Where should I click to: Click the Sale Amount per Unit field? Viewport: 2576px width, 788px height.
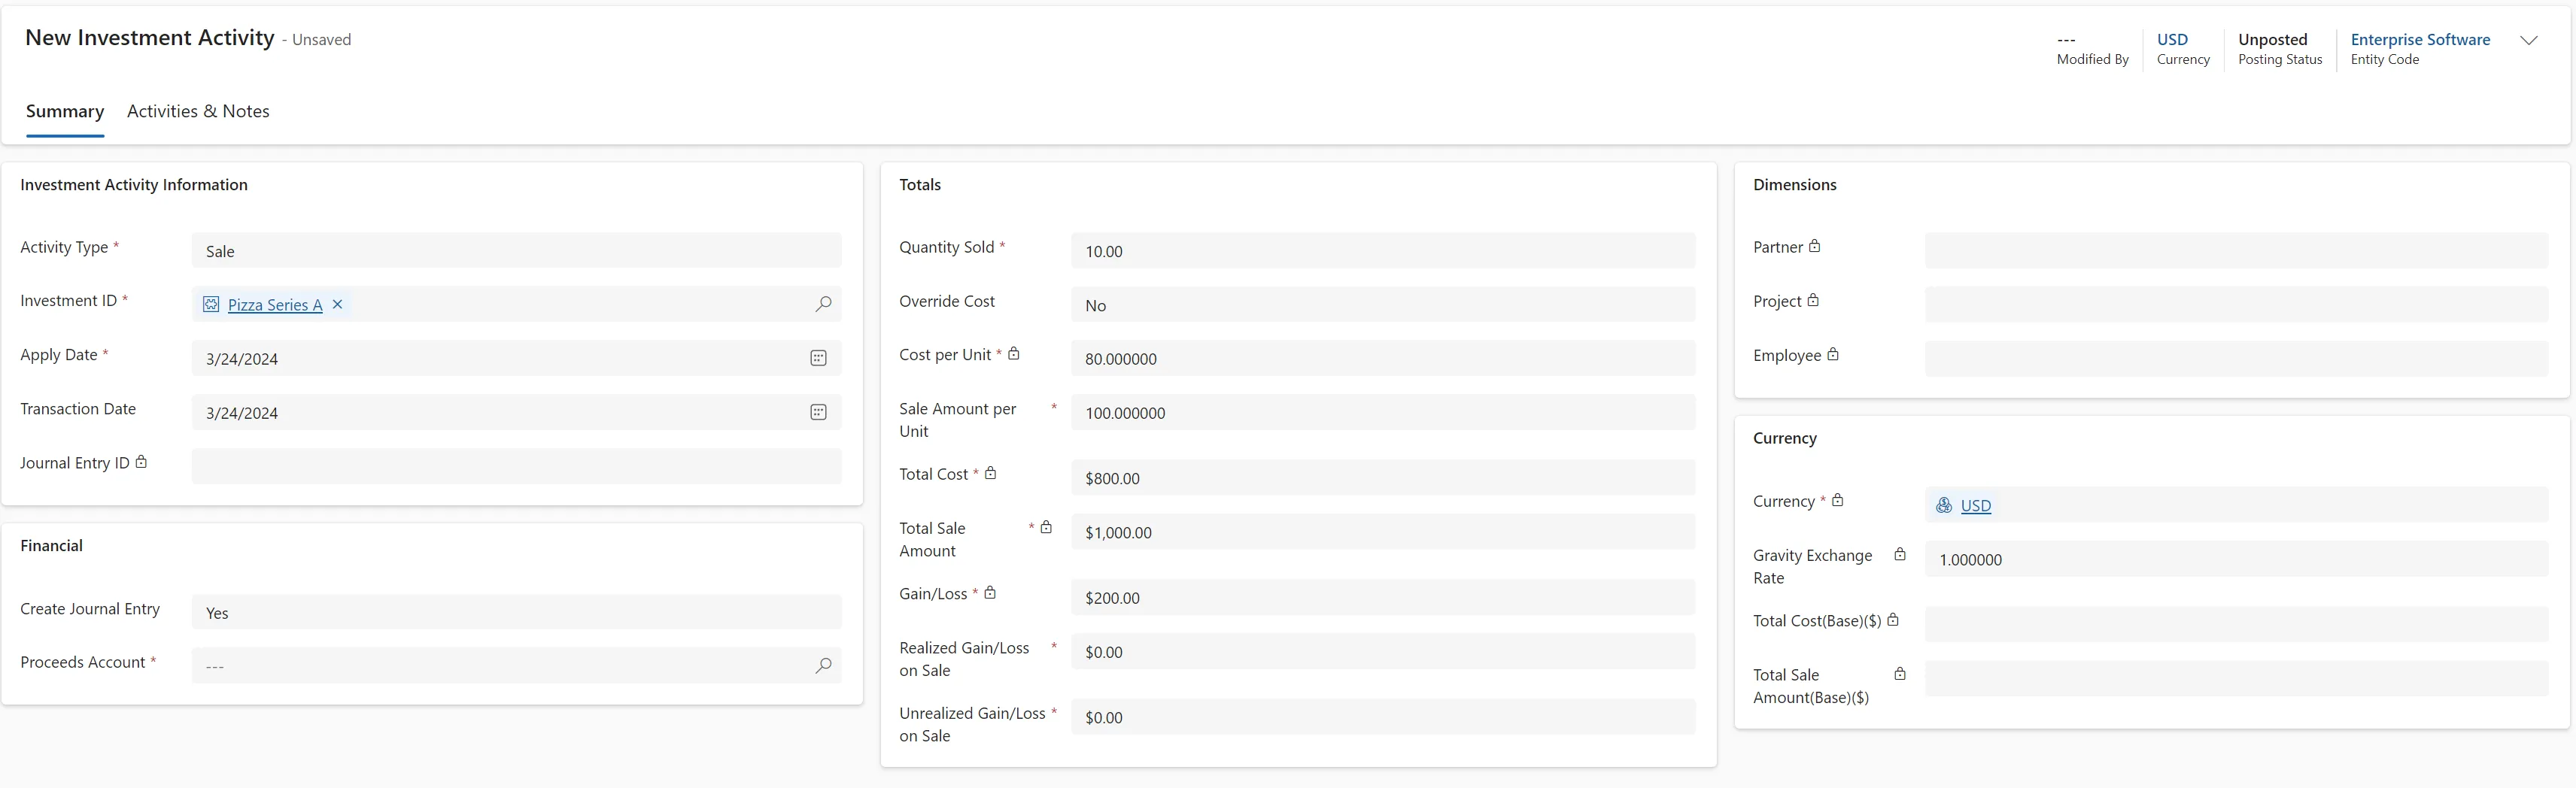tap(1383, 412)
